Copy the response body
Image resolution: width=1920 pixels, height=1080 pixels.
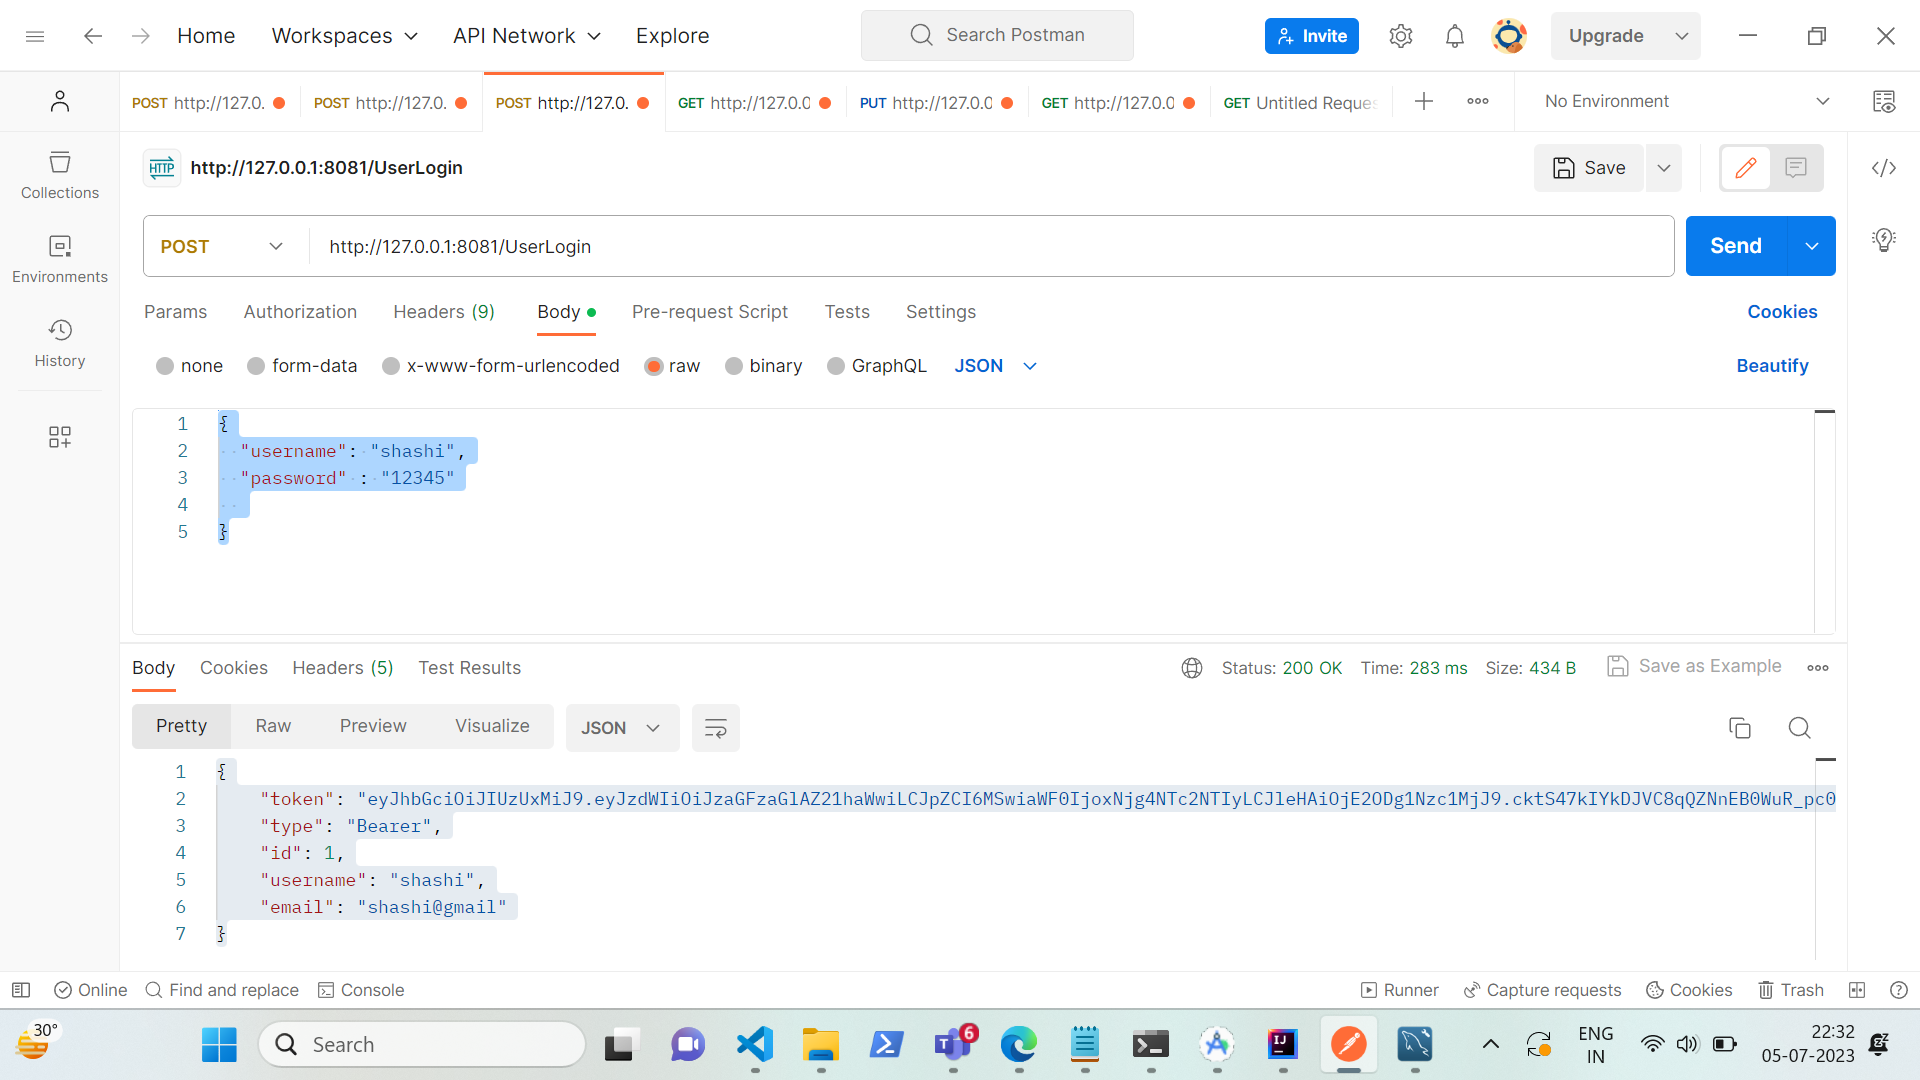(1740, 728)
